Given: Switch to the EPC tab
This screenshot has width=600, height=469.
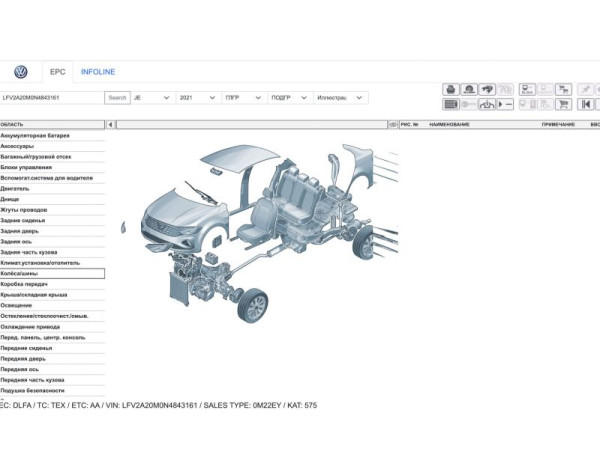Looking at the screenshot, I should [x=57, y=72].
